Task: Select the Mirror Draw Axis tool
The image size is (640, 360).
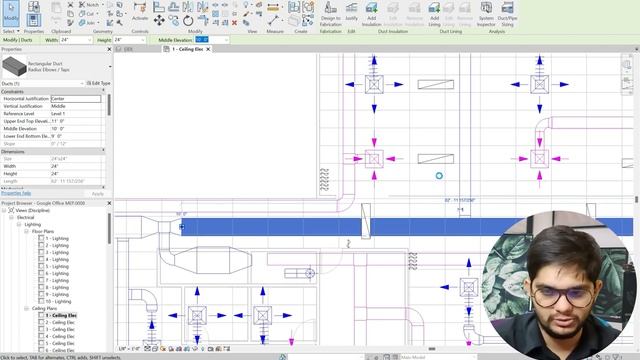Action: tap(202, 7)
